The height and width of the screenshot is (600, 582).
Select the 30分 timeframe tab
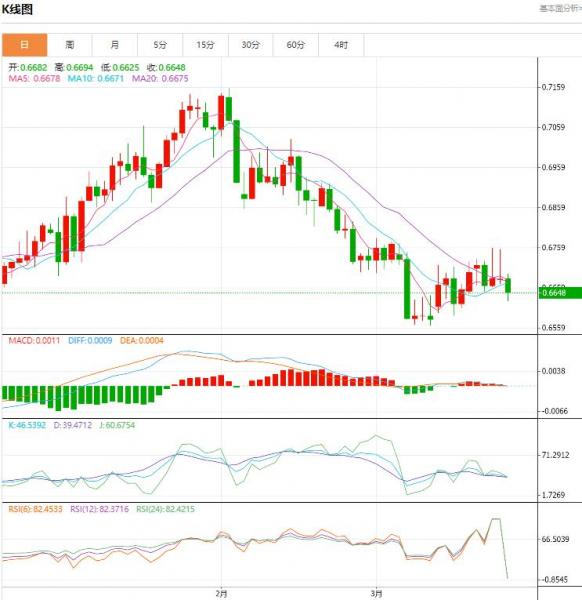pos(251,45)
